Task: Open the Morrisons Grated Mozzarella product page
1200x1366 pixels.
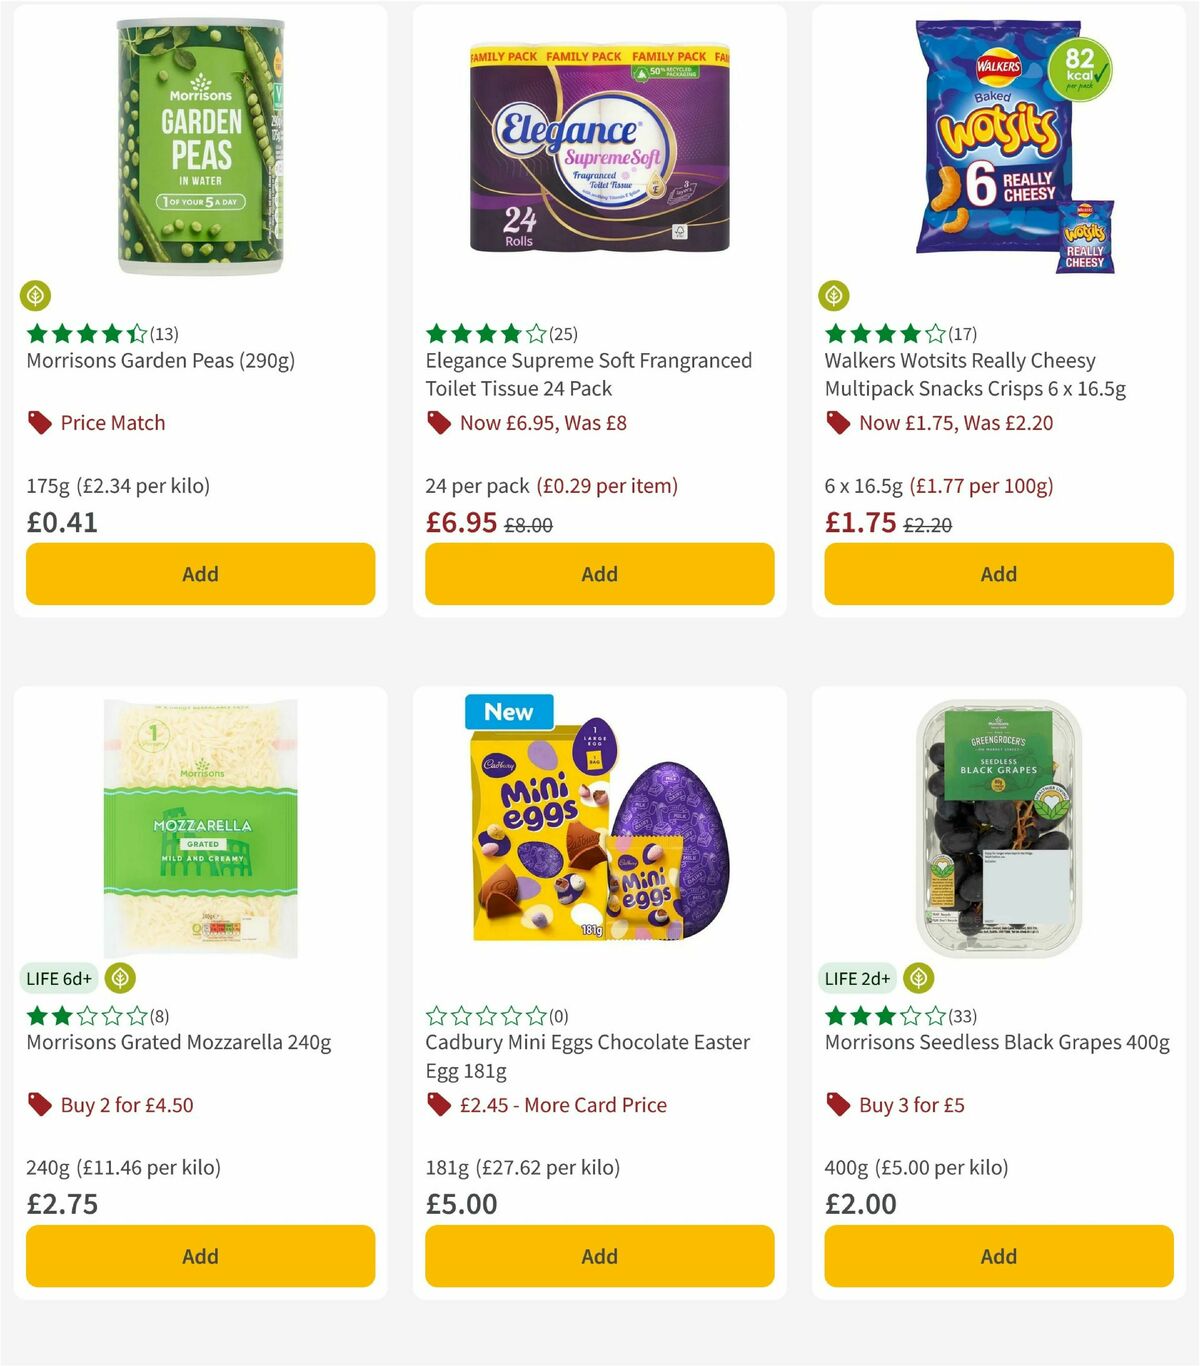Action: tap(180, 1042)
